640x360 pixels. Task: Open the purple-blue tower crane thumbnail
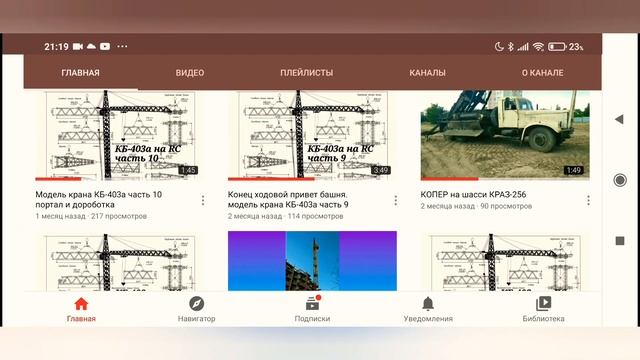click(x=312, y=261)
